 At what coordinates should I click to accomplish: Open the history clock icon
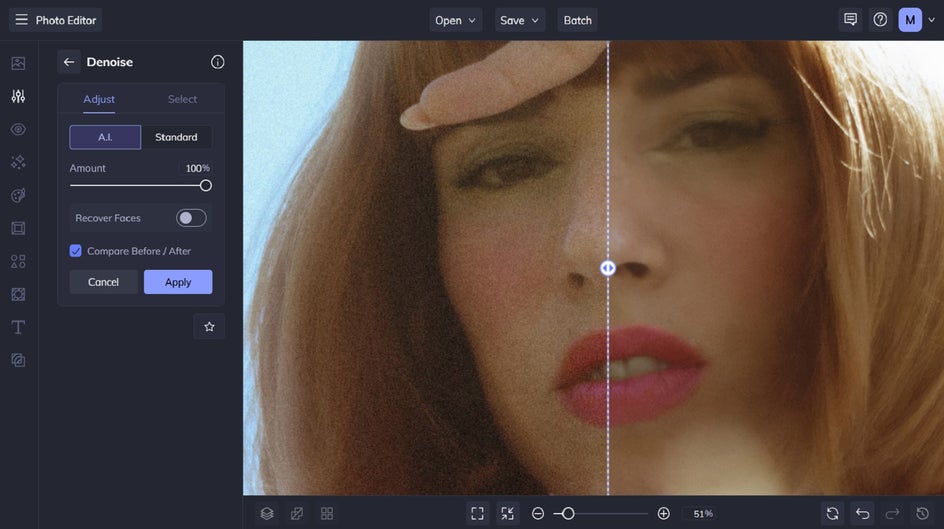922,513
